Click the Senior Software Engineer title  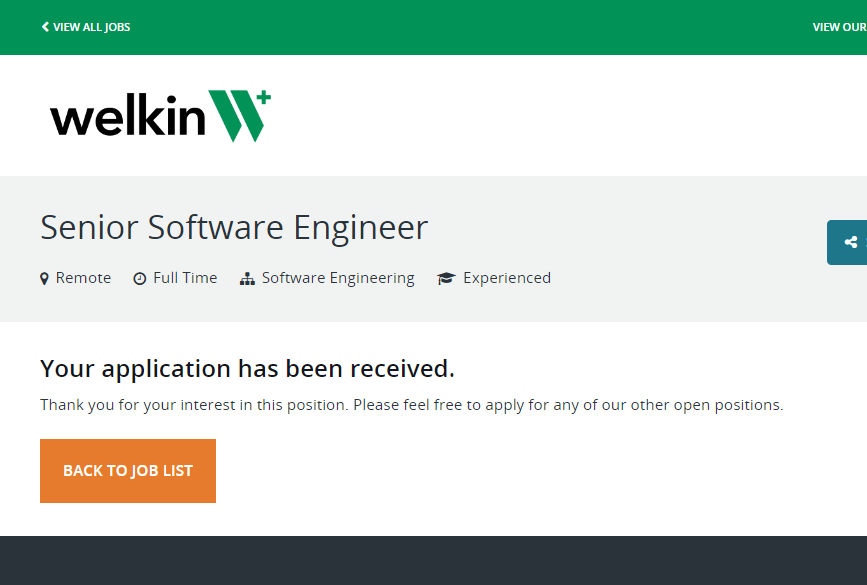click(234, 228)
